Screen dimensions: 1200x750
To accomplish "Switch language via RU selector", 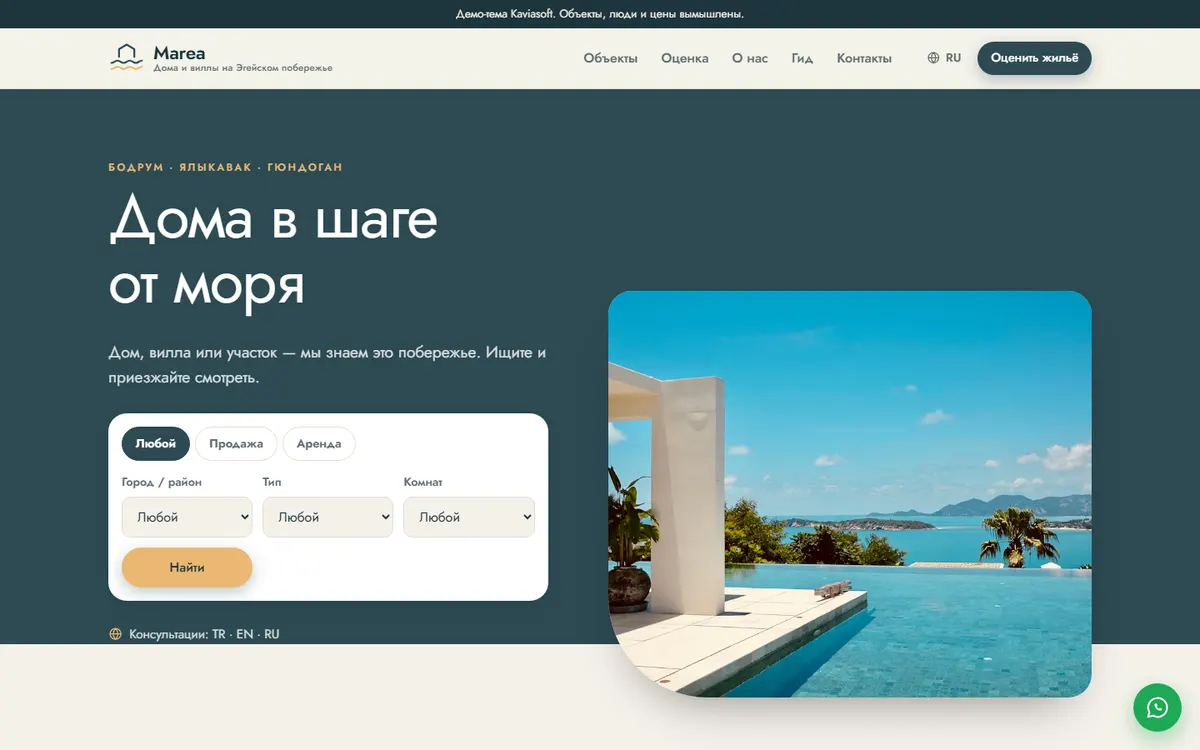I will 944,58.
